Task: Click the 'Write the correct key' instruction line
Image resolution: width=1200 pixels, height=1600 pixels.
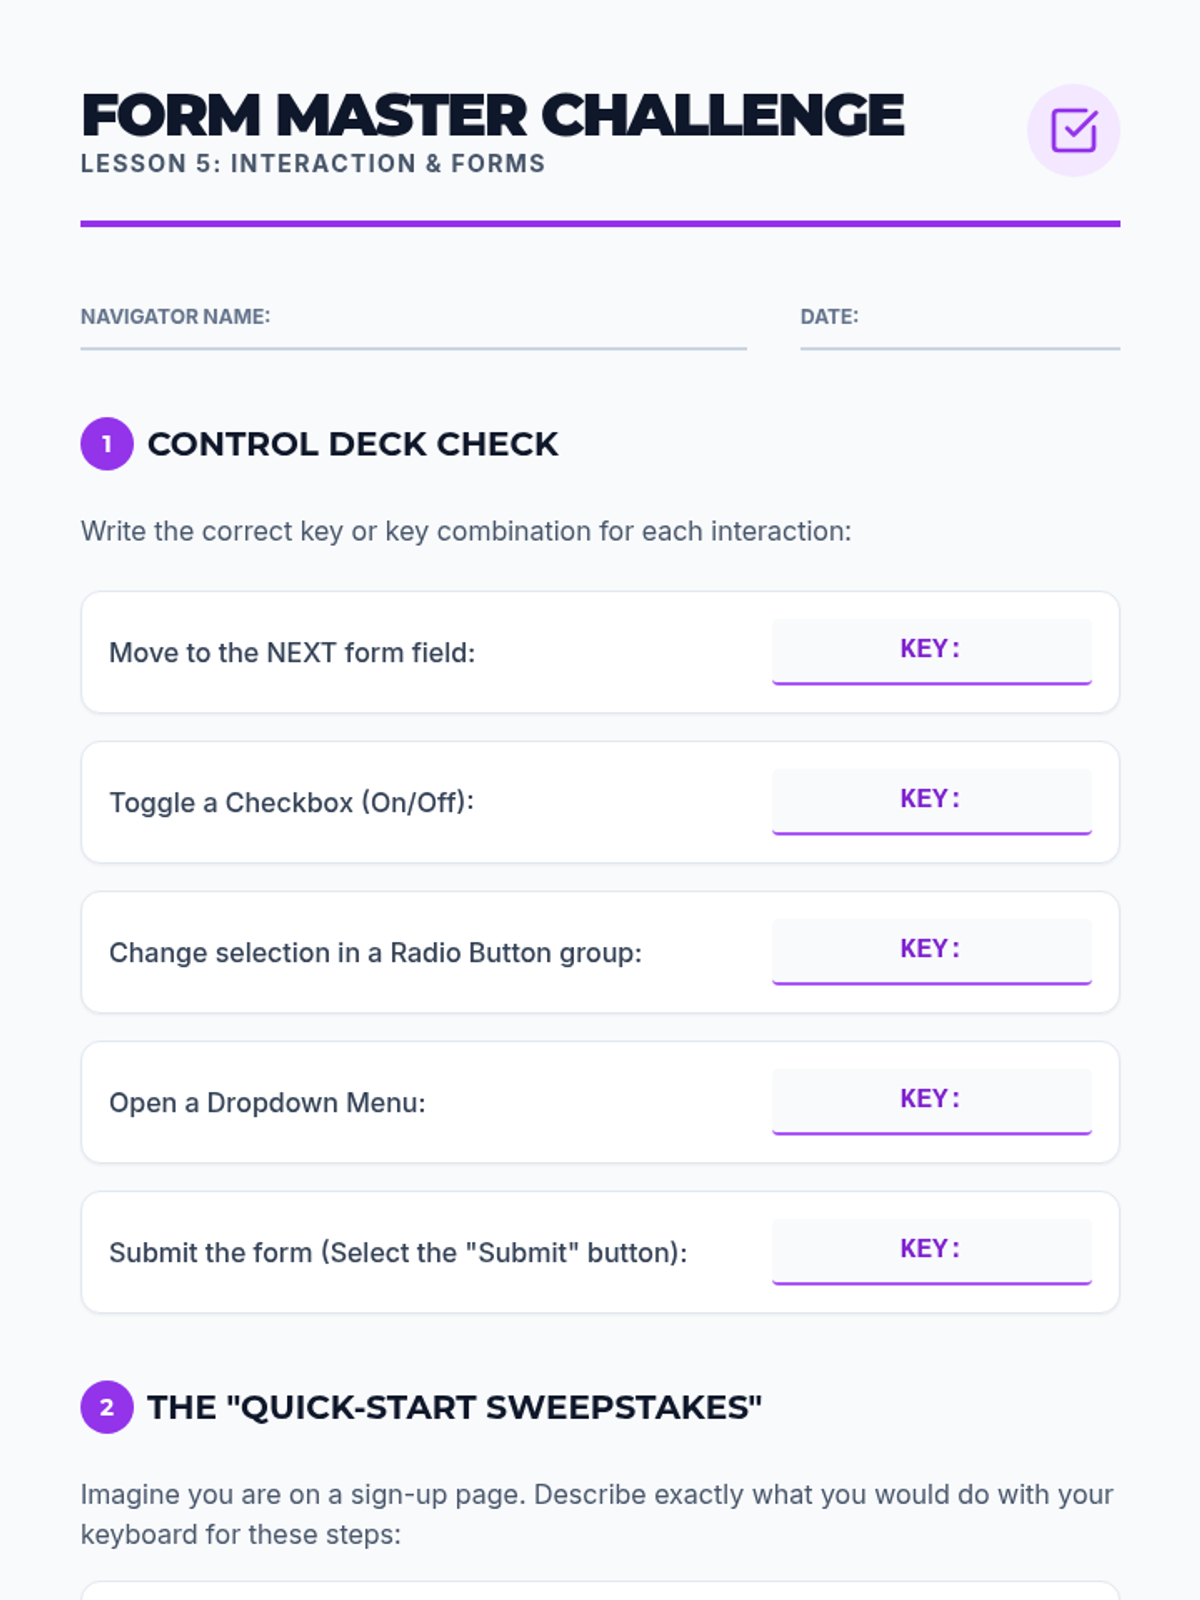Action: tap(466, 531)
